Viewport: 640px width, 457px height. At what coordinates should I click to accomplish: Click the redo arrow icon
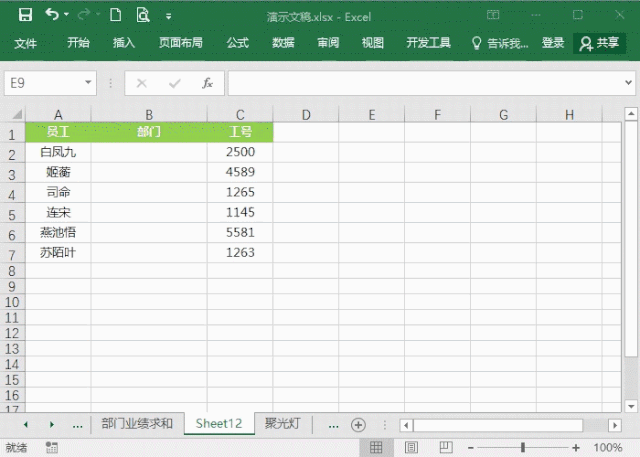click(x=84, y=15)
